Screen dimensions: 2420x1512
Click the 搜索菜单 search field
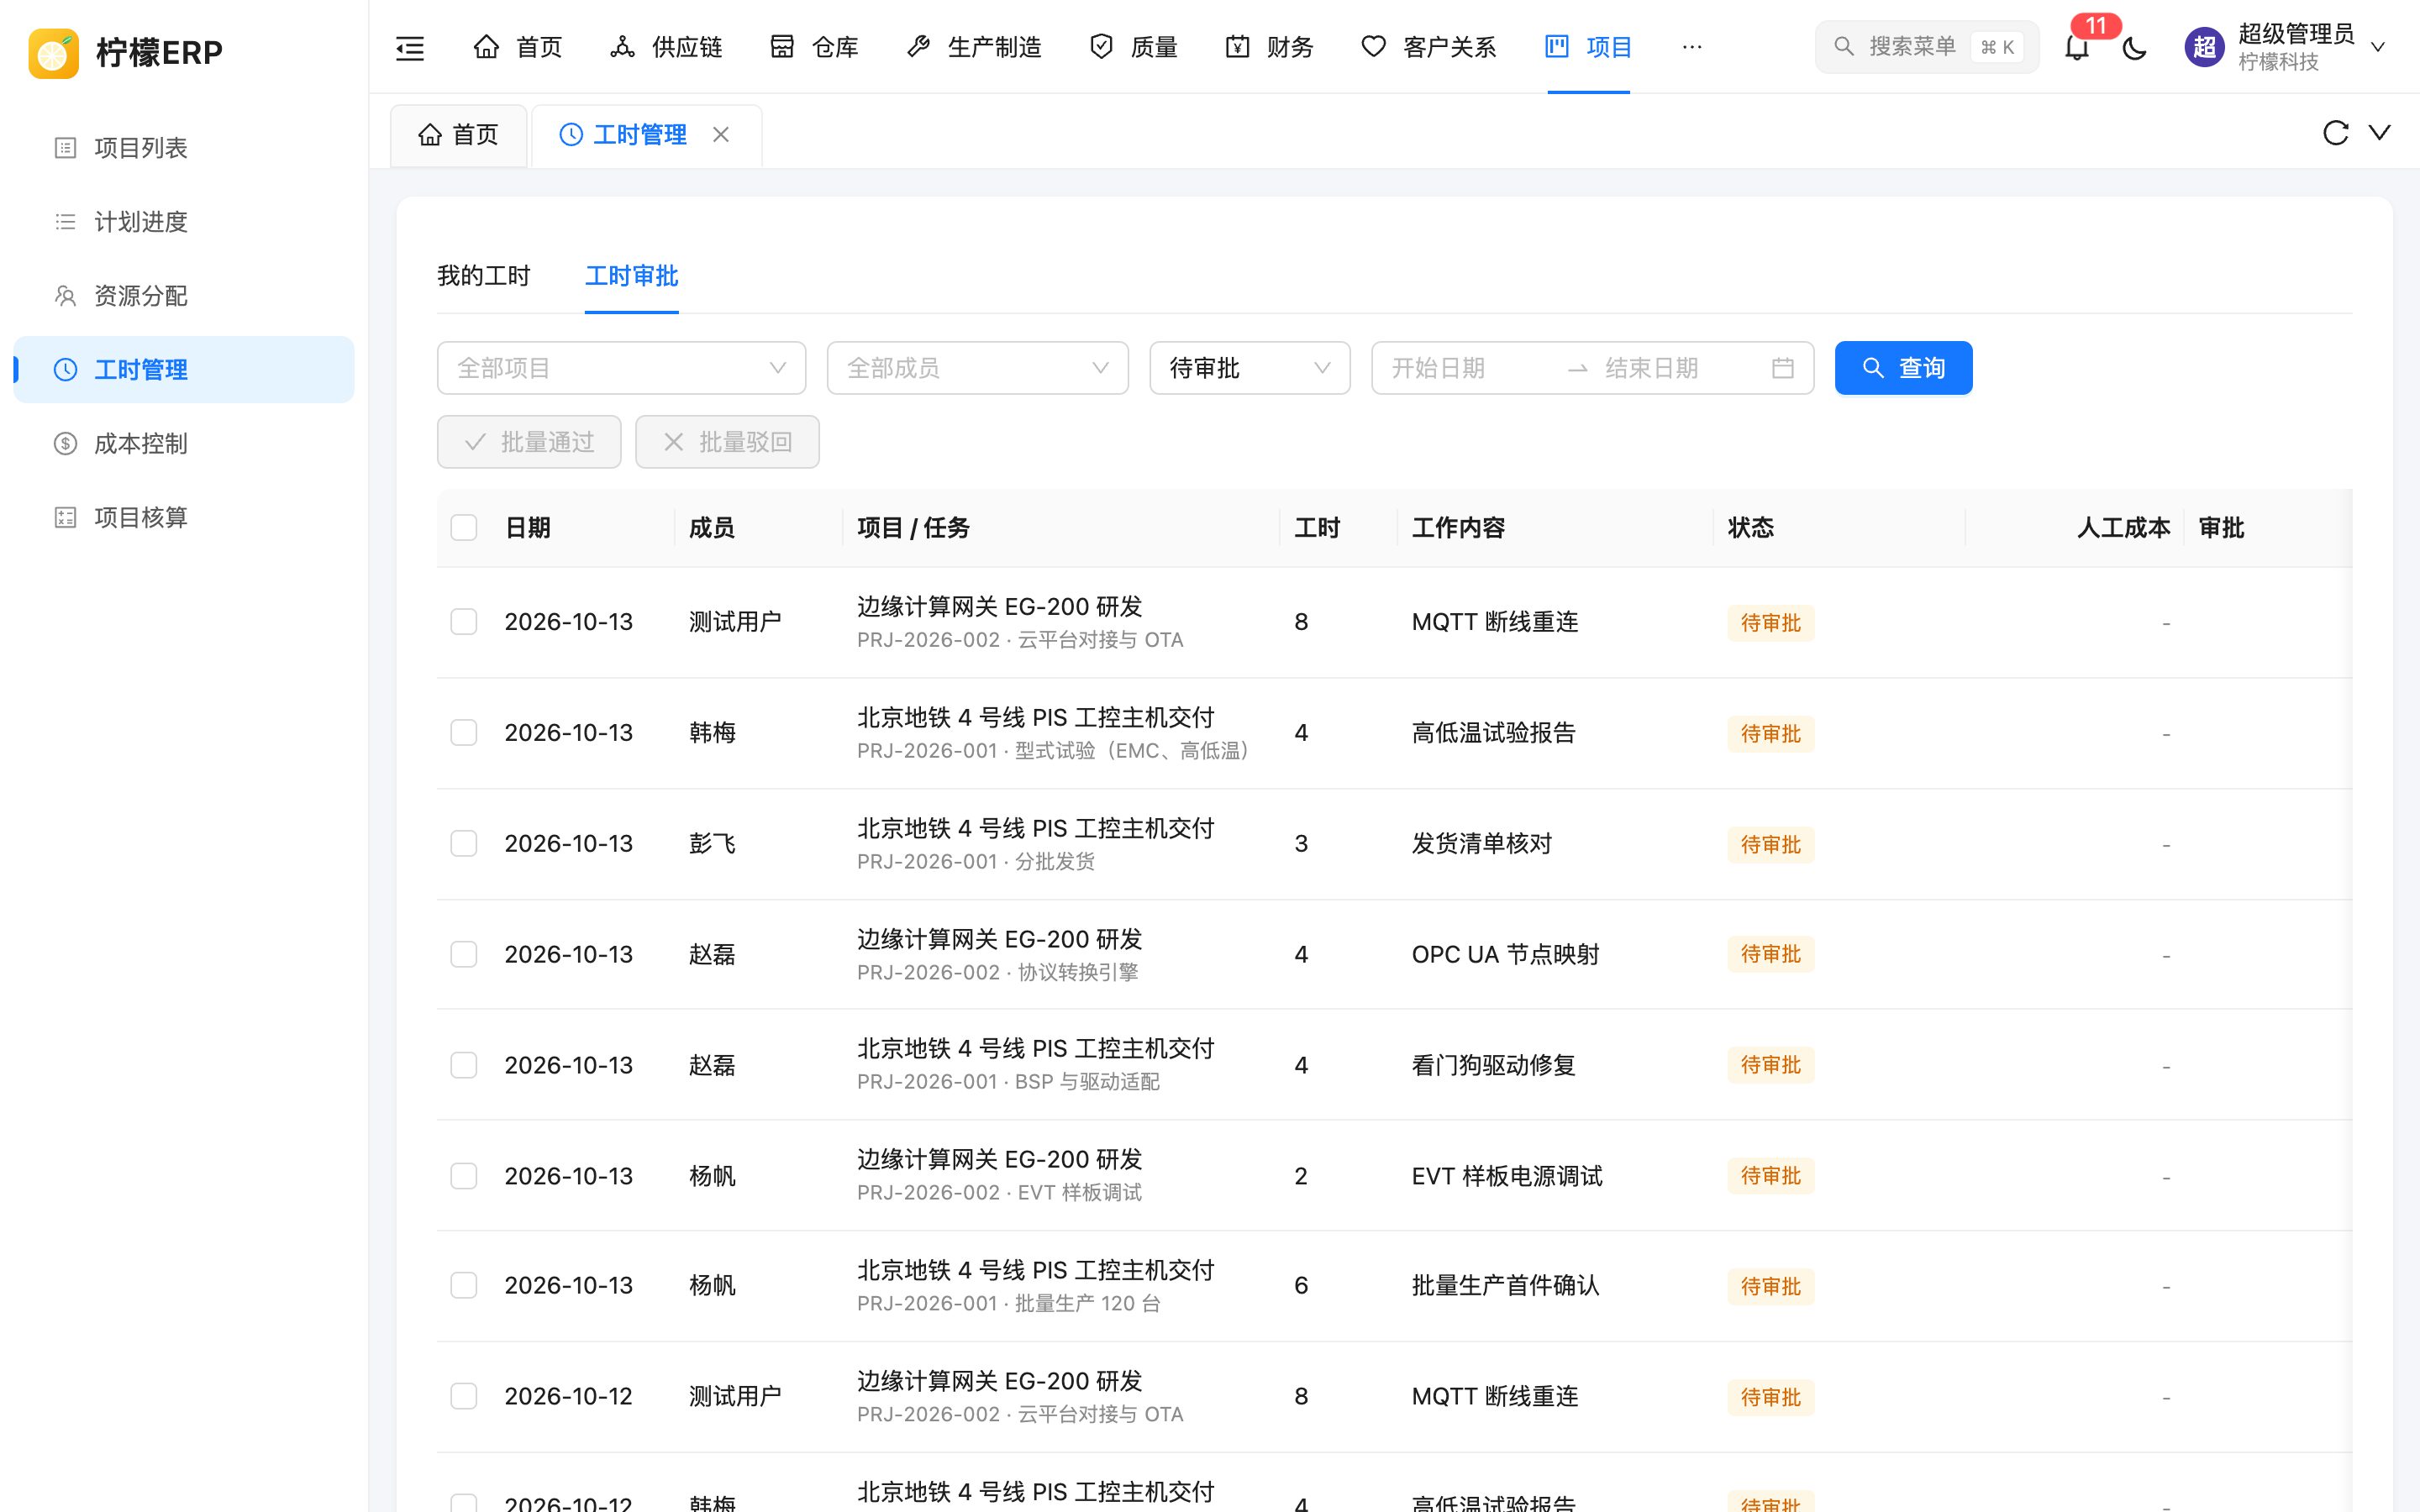click(1927, 47)
